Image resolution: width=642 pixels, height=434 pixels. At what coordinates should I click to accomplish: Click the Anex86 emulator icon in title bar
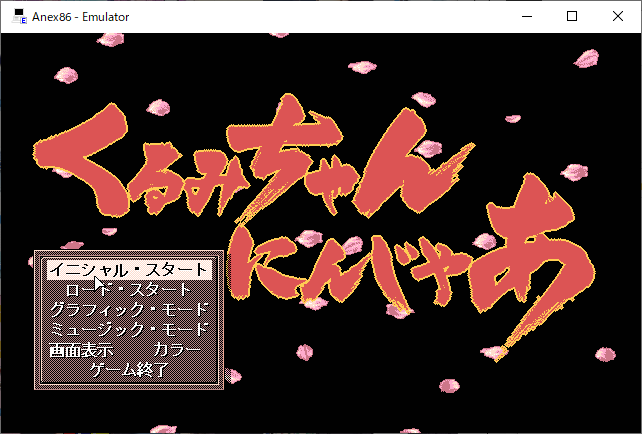click(x=19, y=16)
